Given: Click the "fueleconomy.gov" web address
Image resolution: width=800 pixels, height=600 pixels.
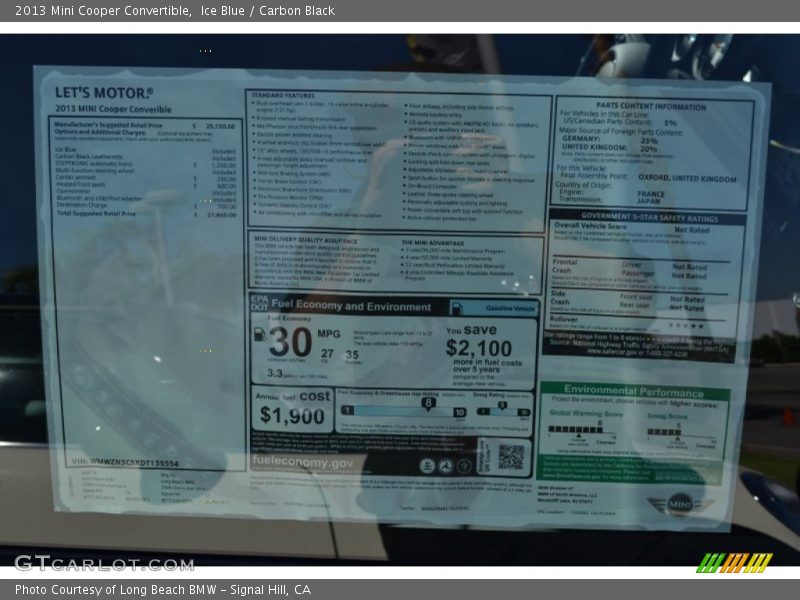Looking at the screenshot, I should (x=302, y=462).
